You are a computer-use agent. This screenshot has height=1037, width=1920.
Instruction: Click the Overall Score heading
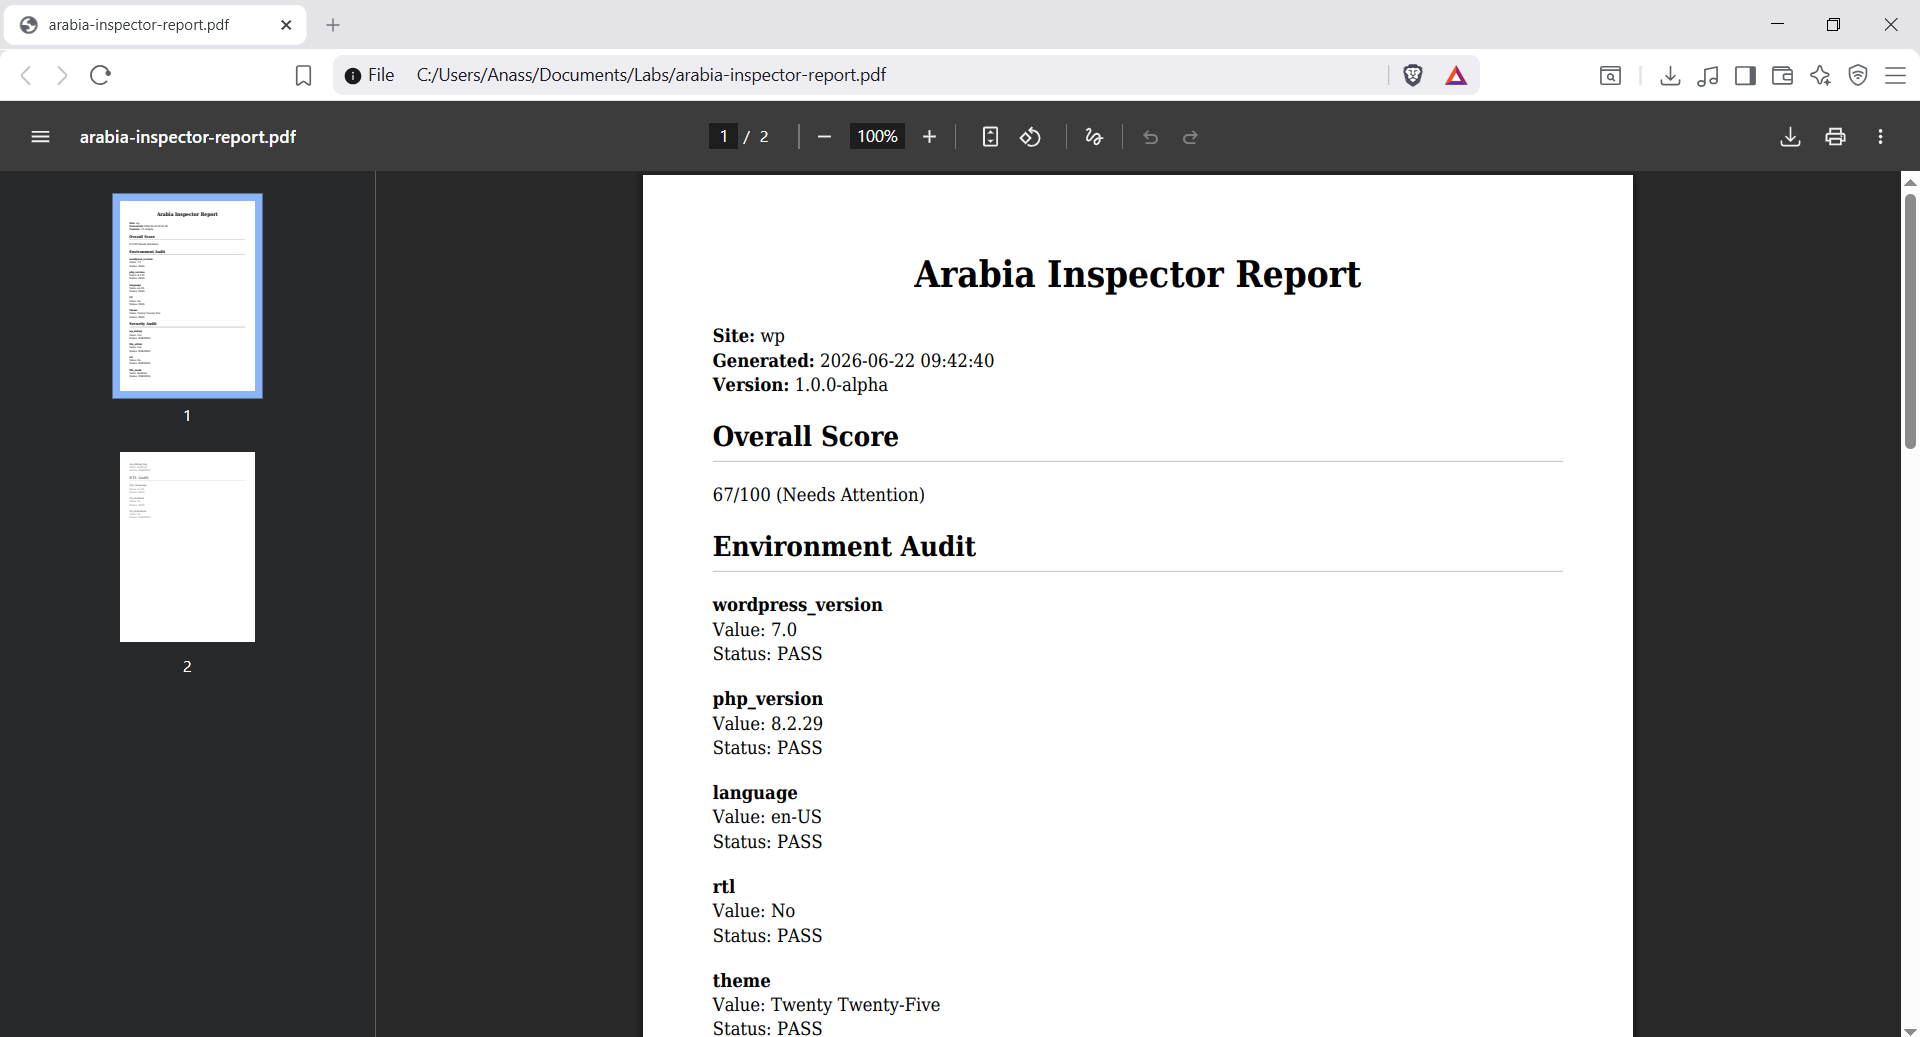point(805,437)
